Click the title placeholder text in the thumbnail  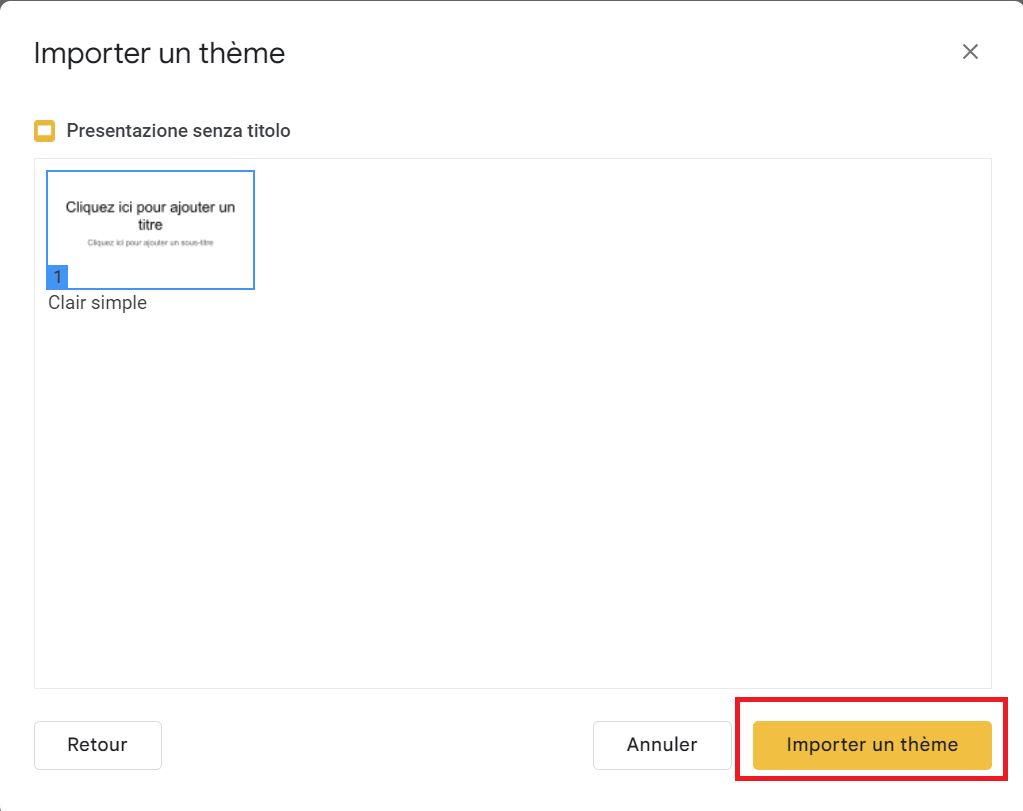pos(150,215)
